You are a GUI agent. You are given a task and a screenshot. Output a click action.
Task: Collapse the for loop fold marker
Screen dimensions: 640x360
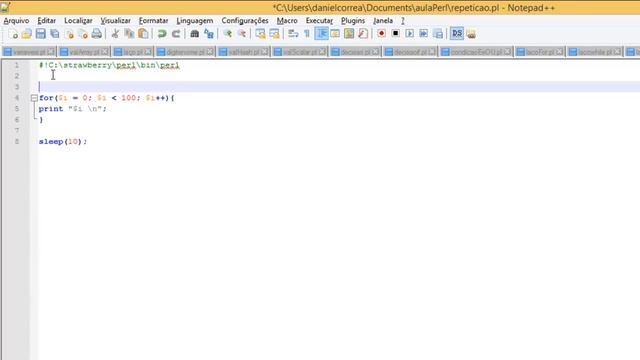[34, 98]
